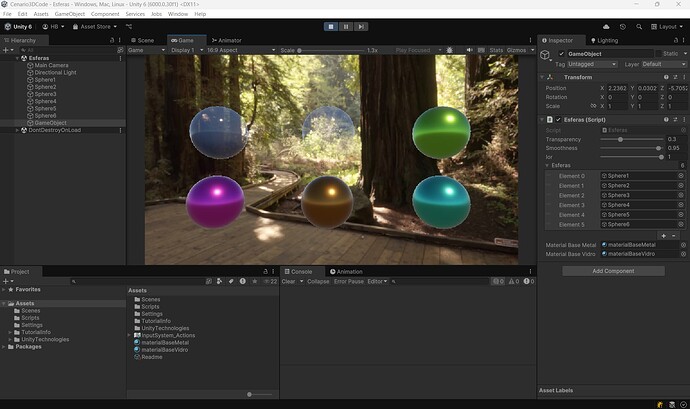Screen dimensions: 690x409
Task: Switch to the Animation tab
Action: pos(346,272)
